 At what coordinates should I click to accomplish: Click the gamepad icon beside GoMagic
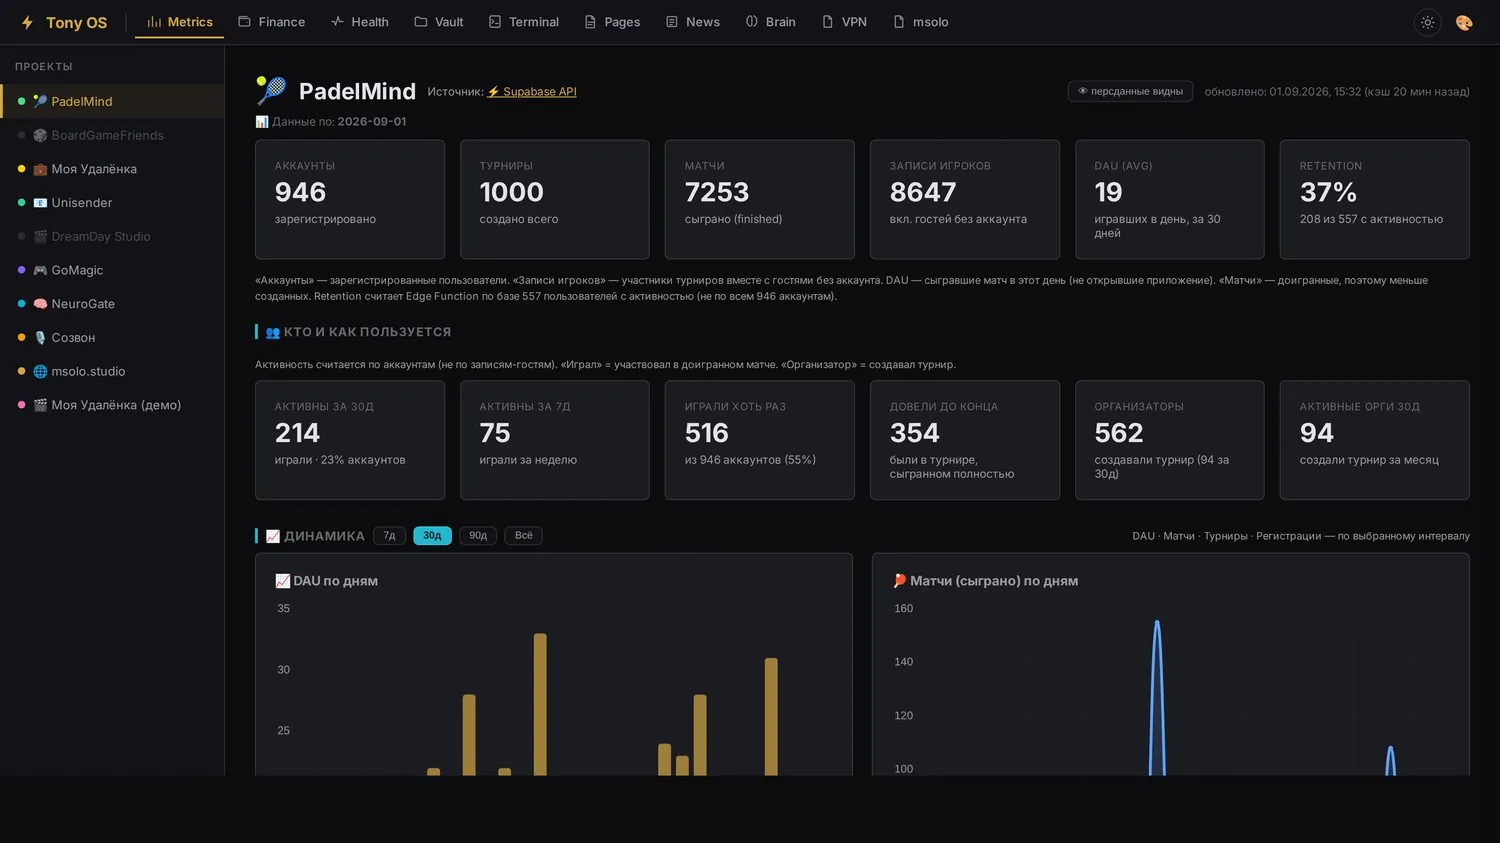[40, 270]
